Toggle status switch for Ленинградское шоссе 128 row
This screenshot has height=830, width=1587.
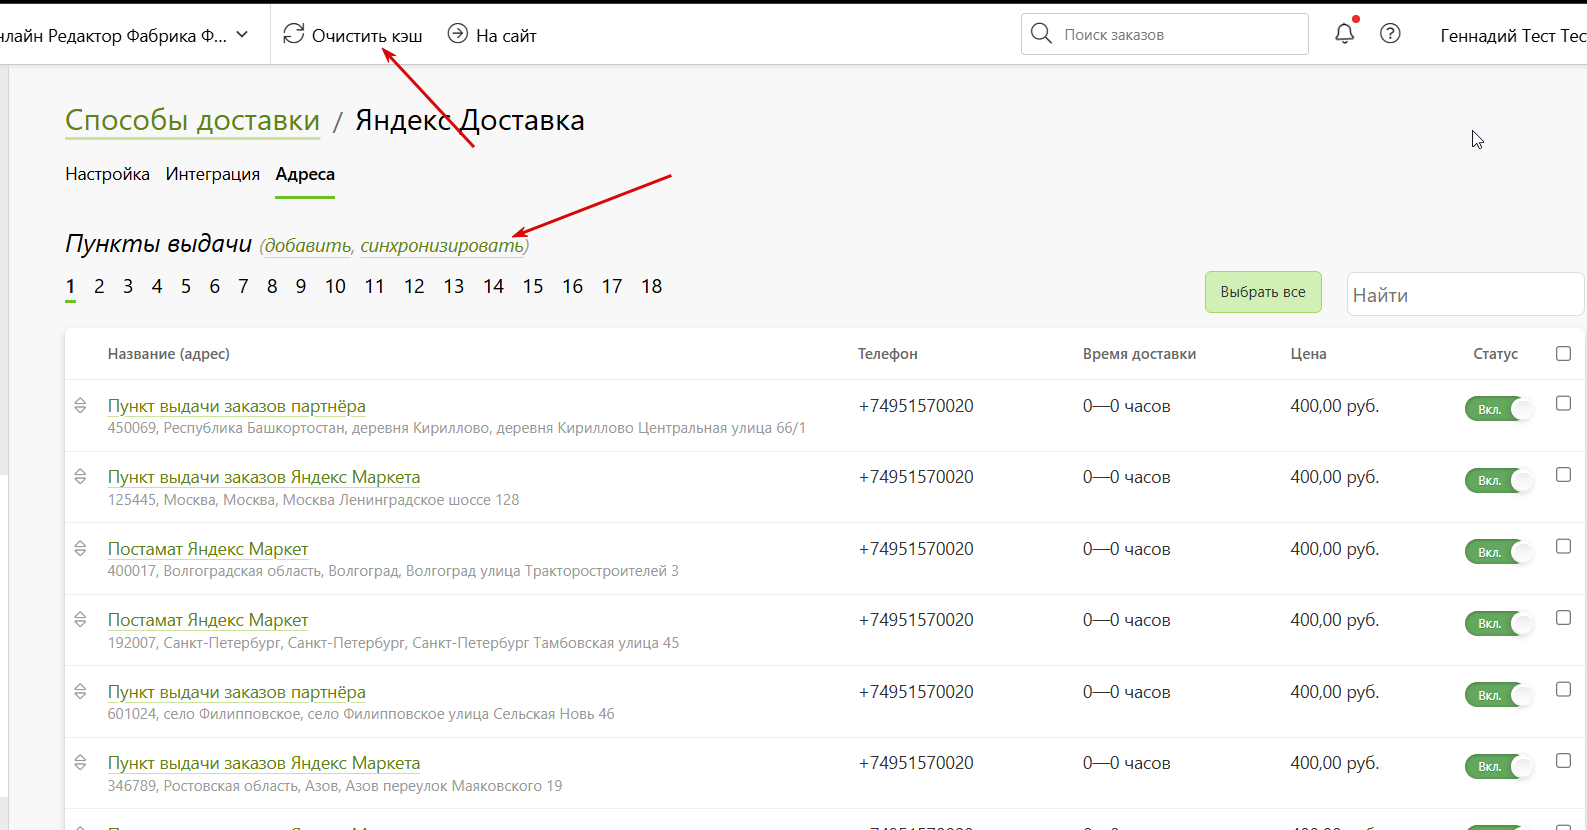1499,480
